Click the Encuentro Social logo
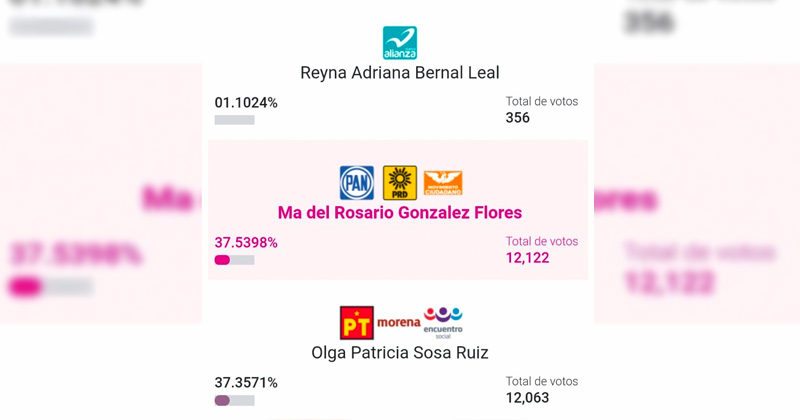This screenshot has height=420, width=800. 443,322
